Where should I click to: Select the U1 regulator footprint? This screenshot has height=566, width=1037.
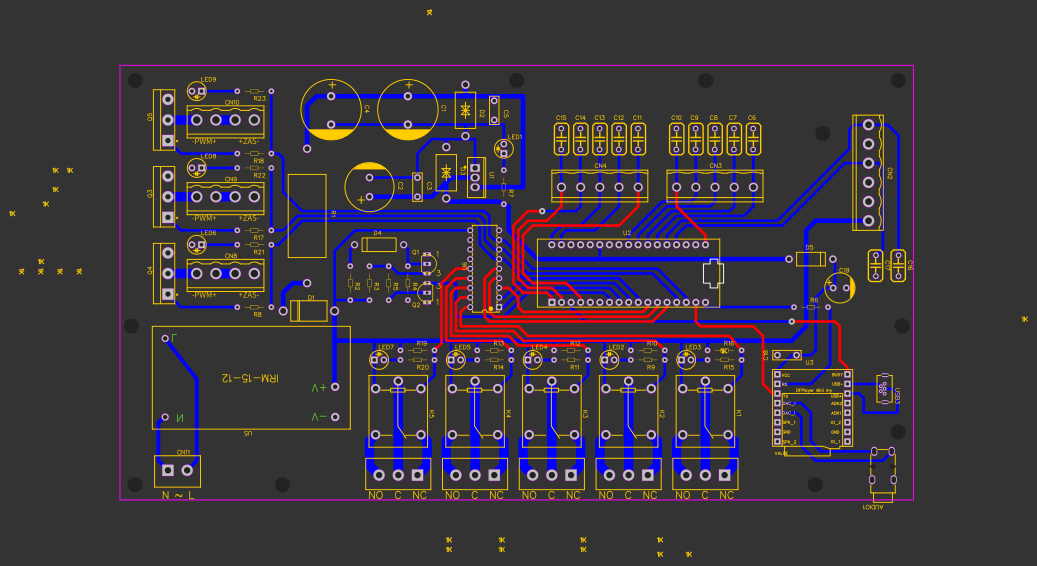[x=476, y=178]
